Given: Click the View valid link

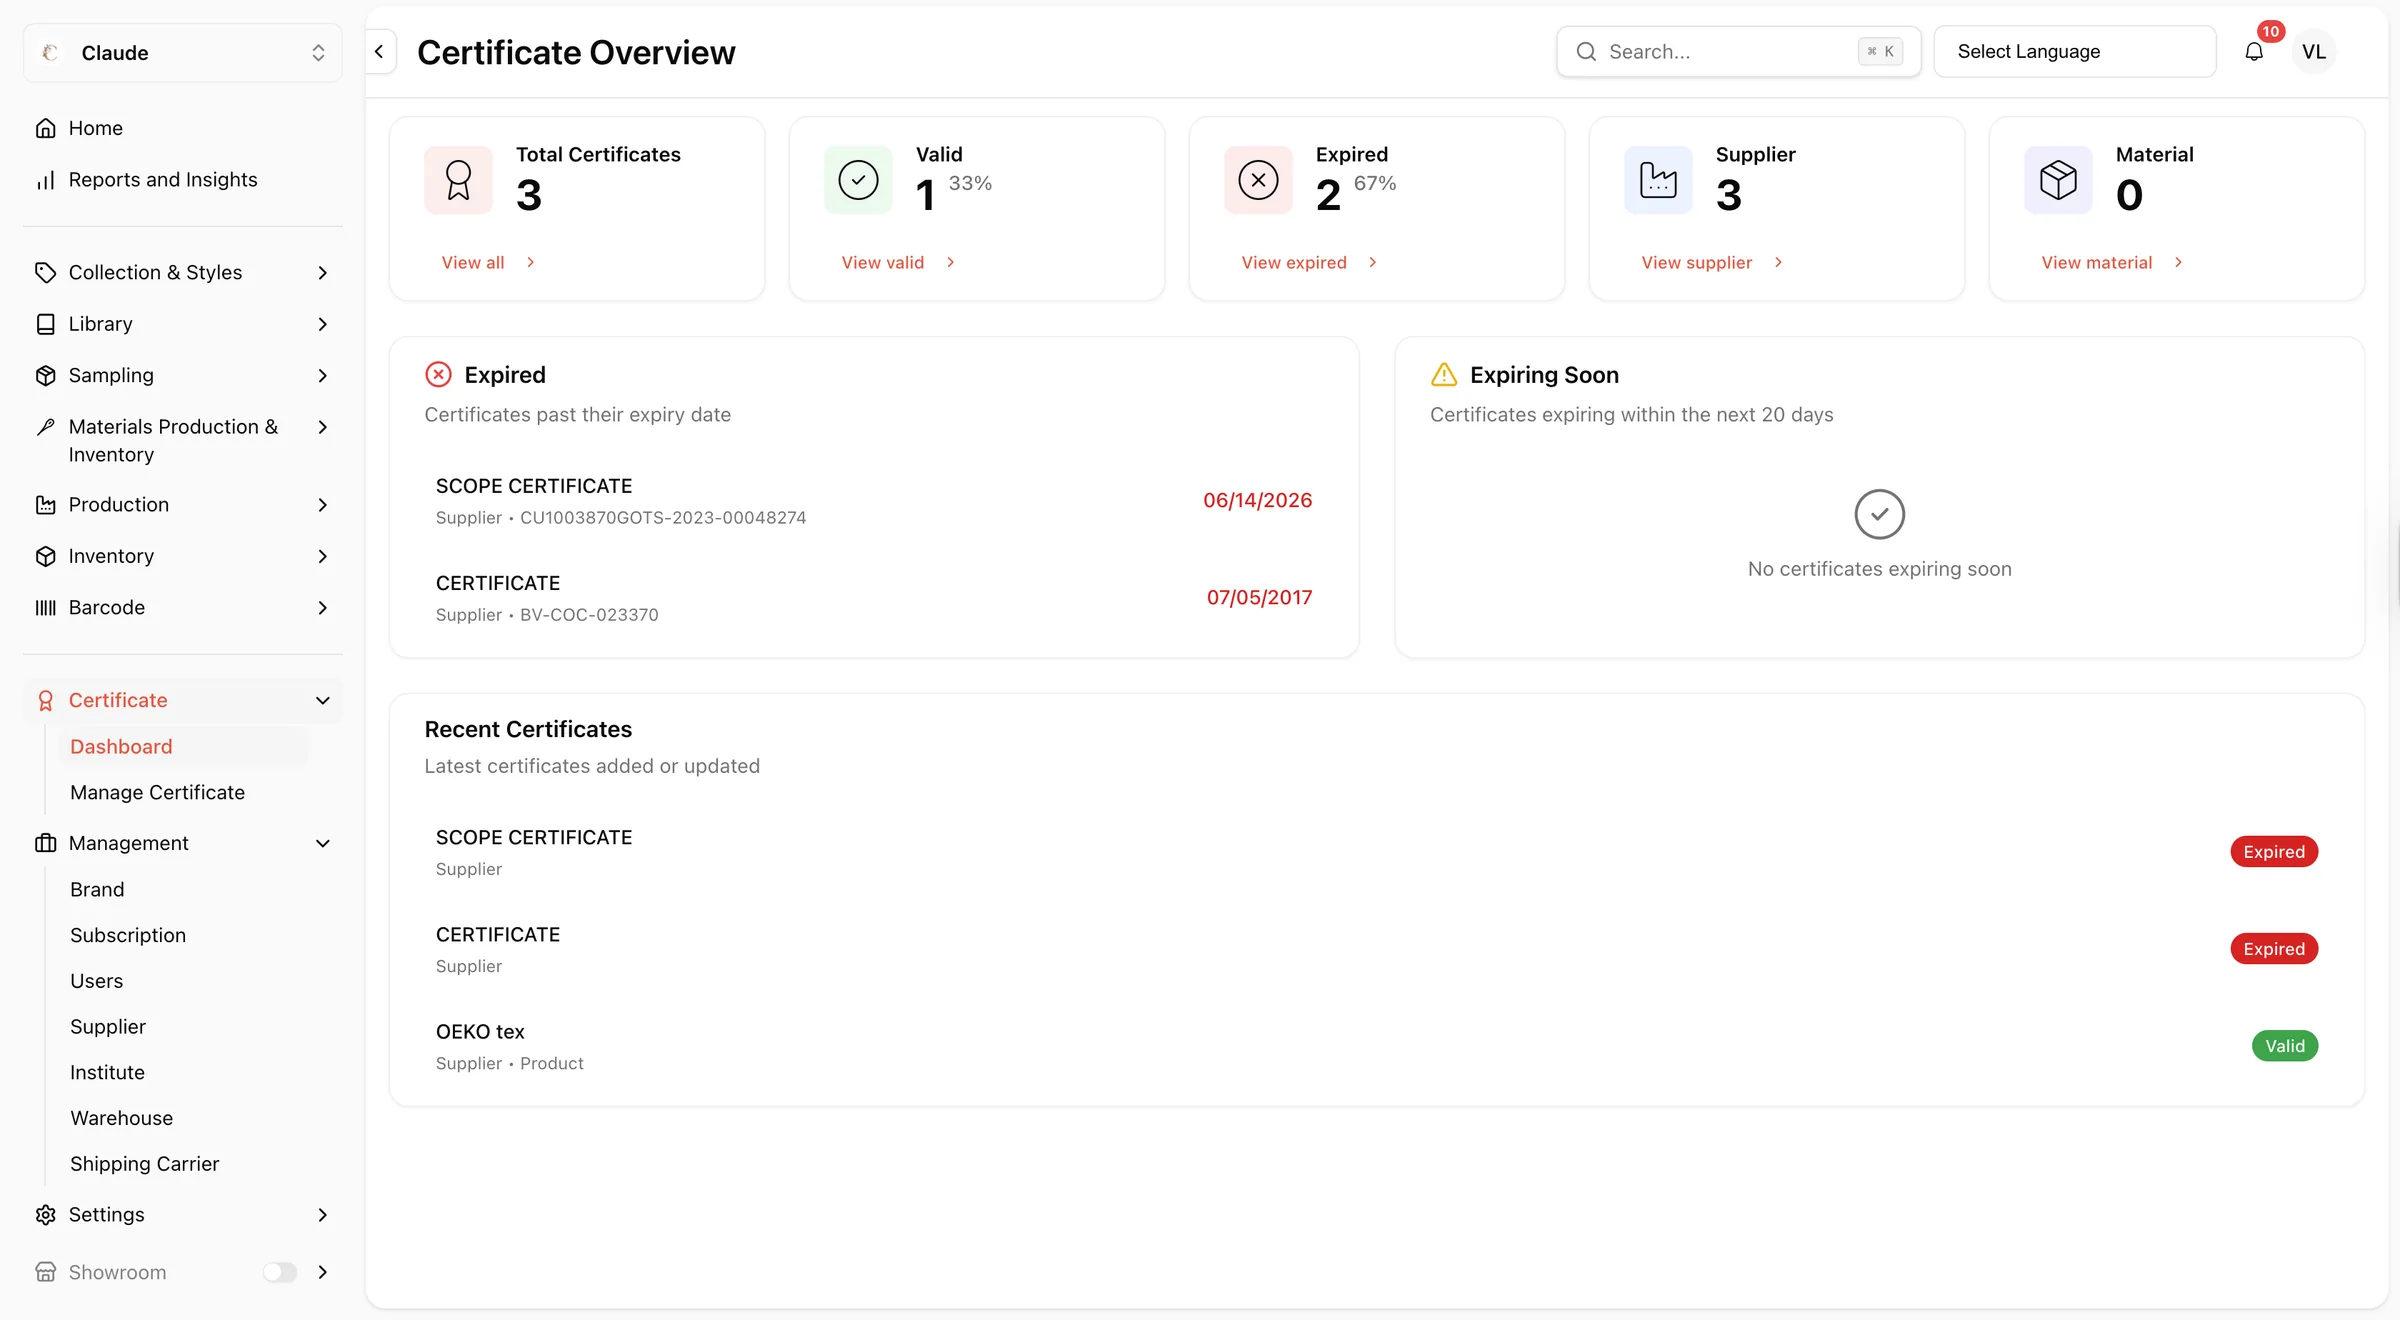Looking at the screenshot, I should [x=898, y=262].
